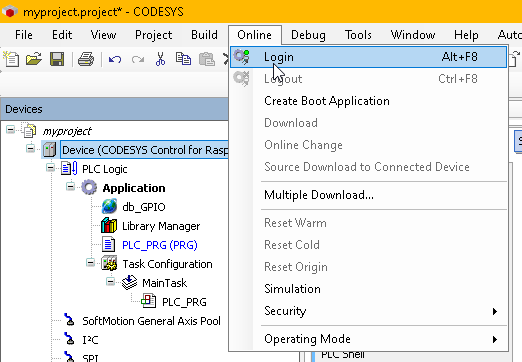Click the Copy toolbar icon
522x362 pixels.
click(x=183, y=59)
